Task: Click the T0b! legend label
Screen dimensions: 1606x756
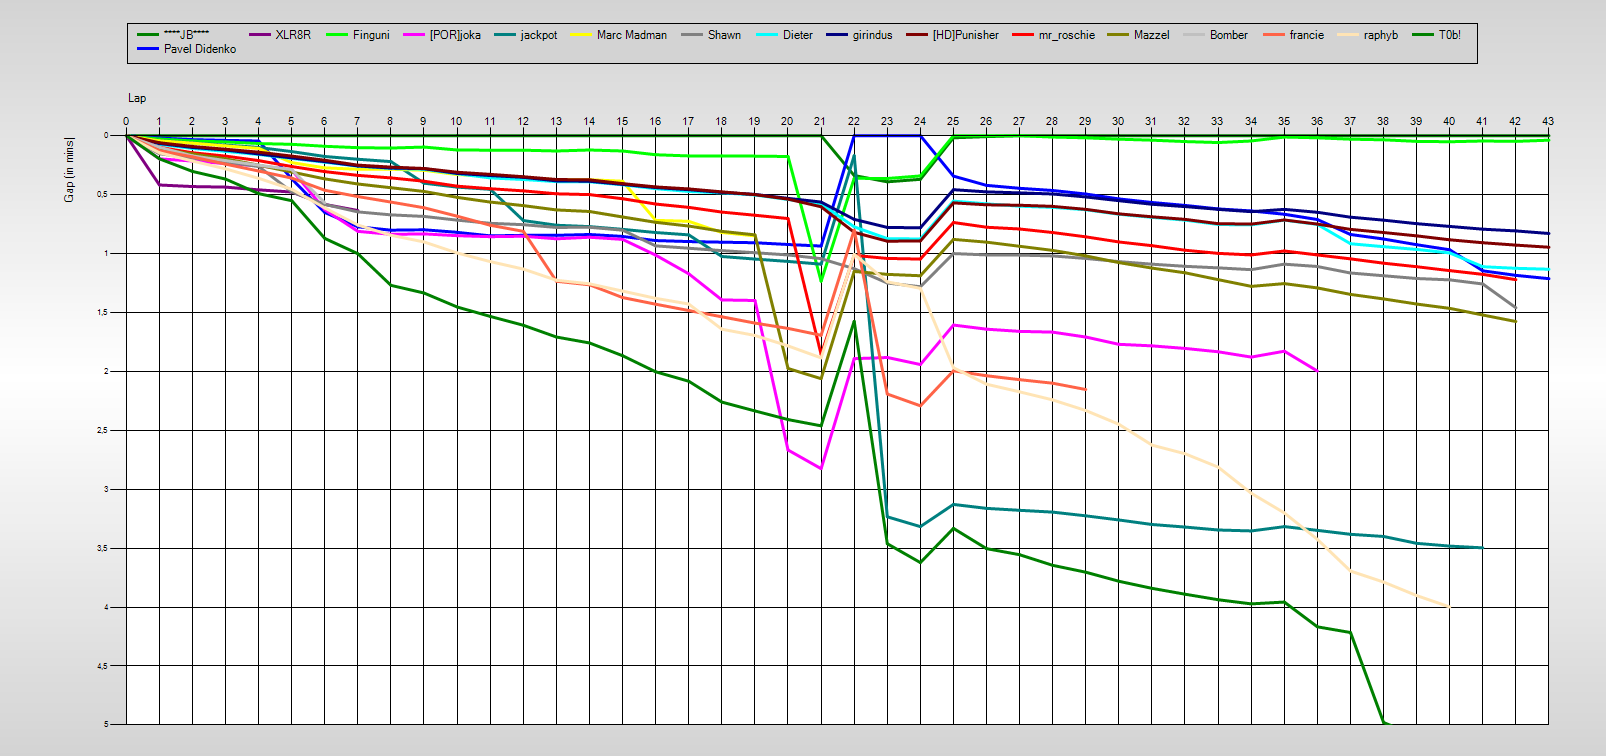Action: (x=1449, y=35)
